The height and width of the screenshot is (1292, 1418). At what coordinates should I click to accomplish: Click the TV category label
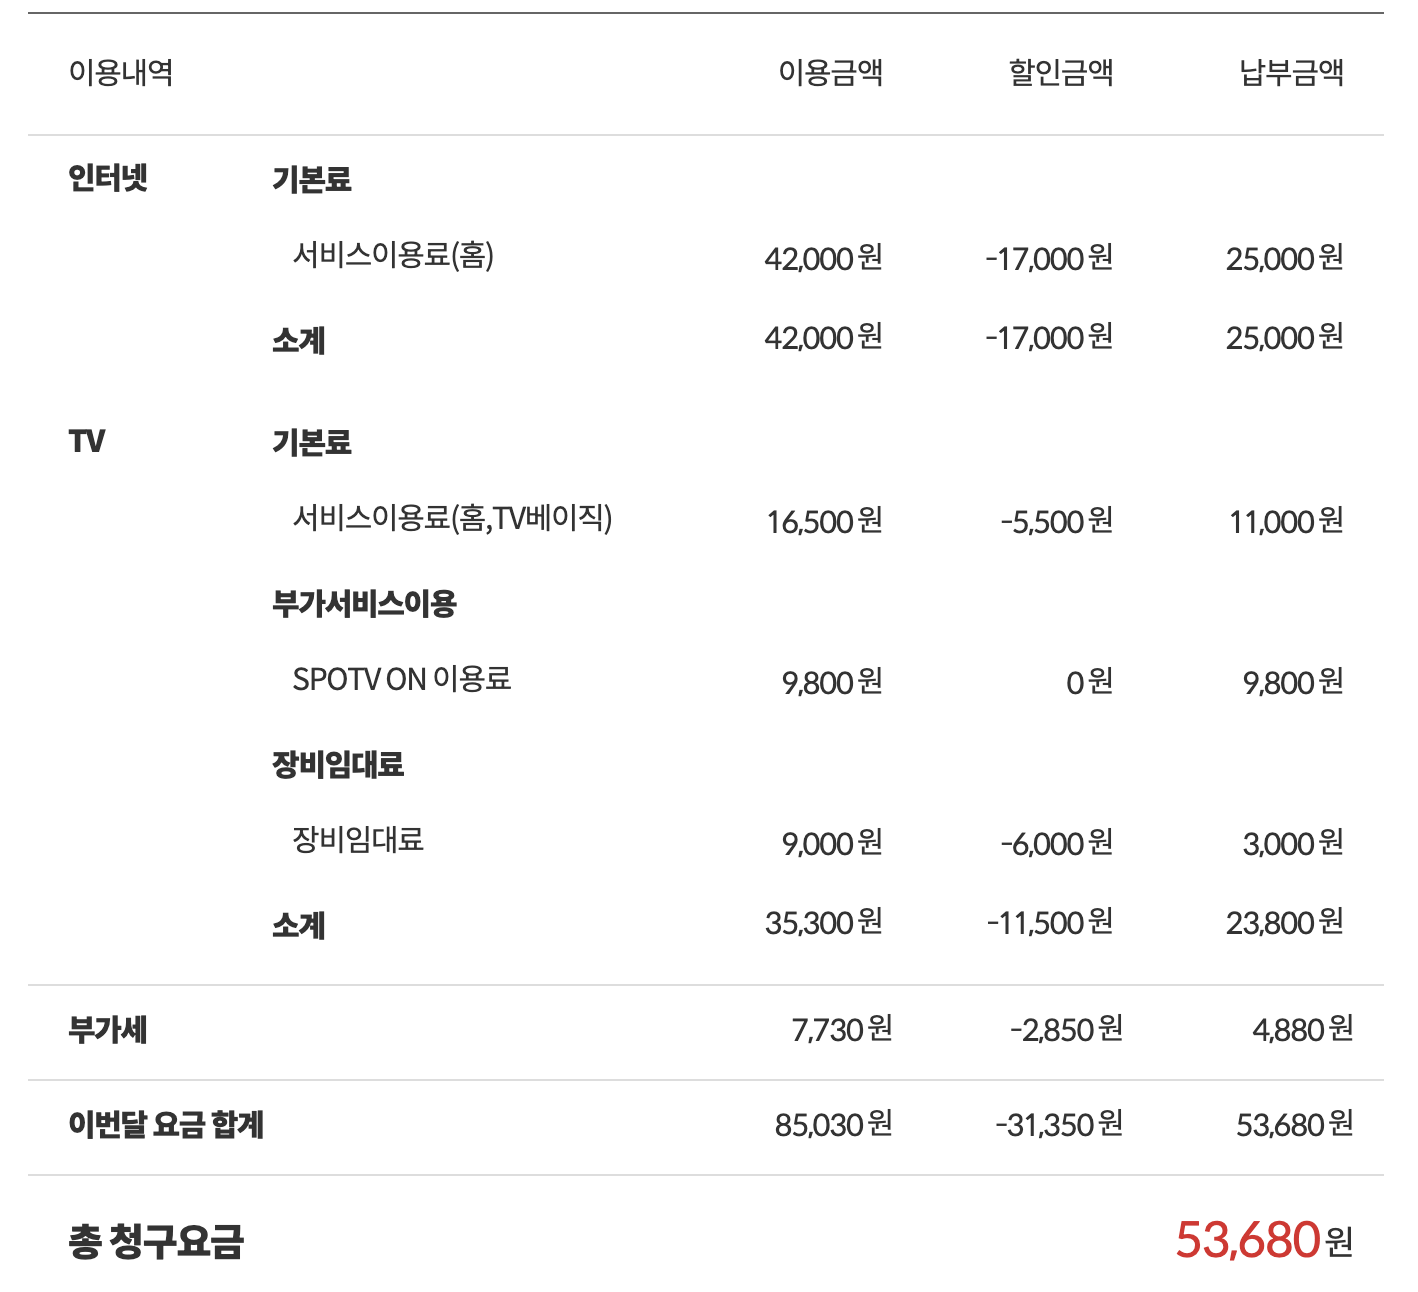(x=87, y=441)
